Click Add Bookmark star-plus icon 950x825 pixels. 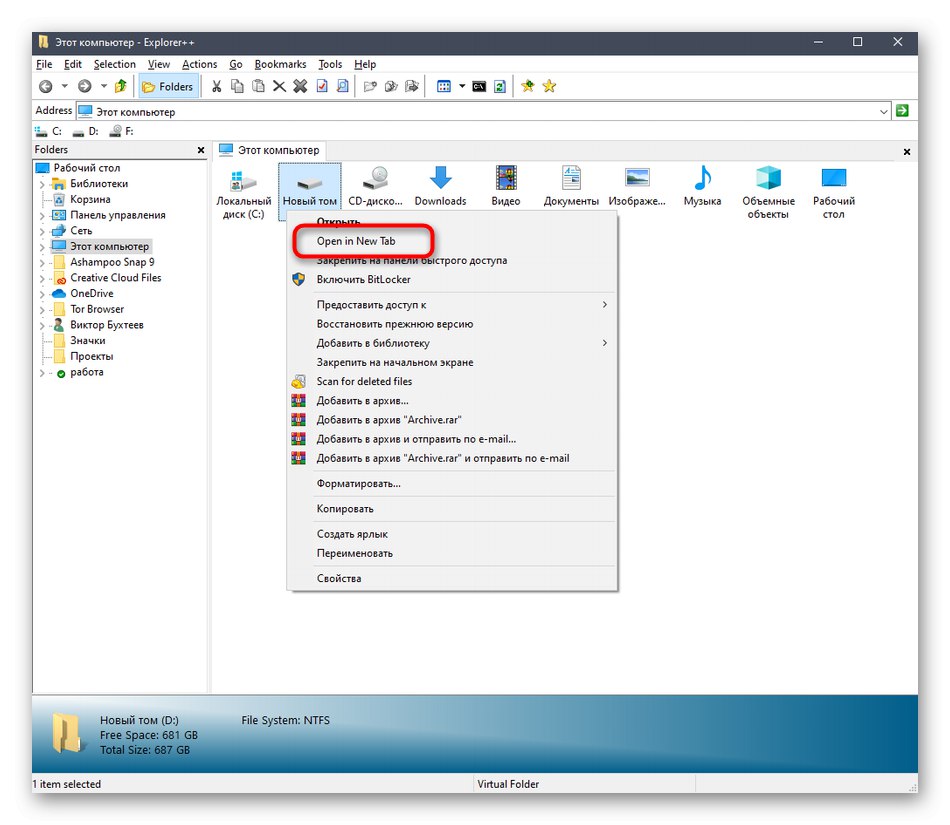tap(528, 86)
